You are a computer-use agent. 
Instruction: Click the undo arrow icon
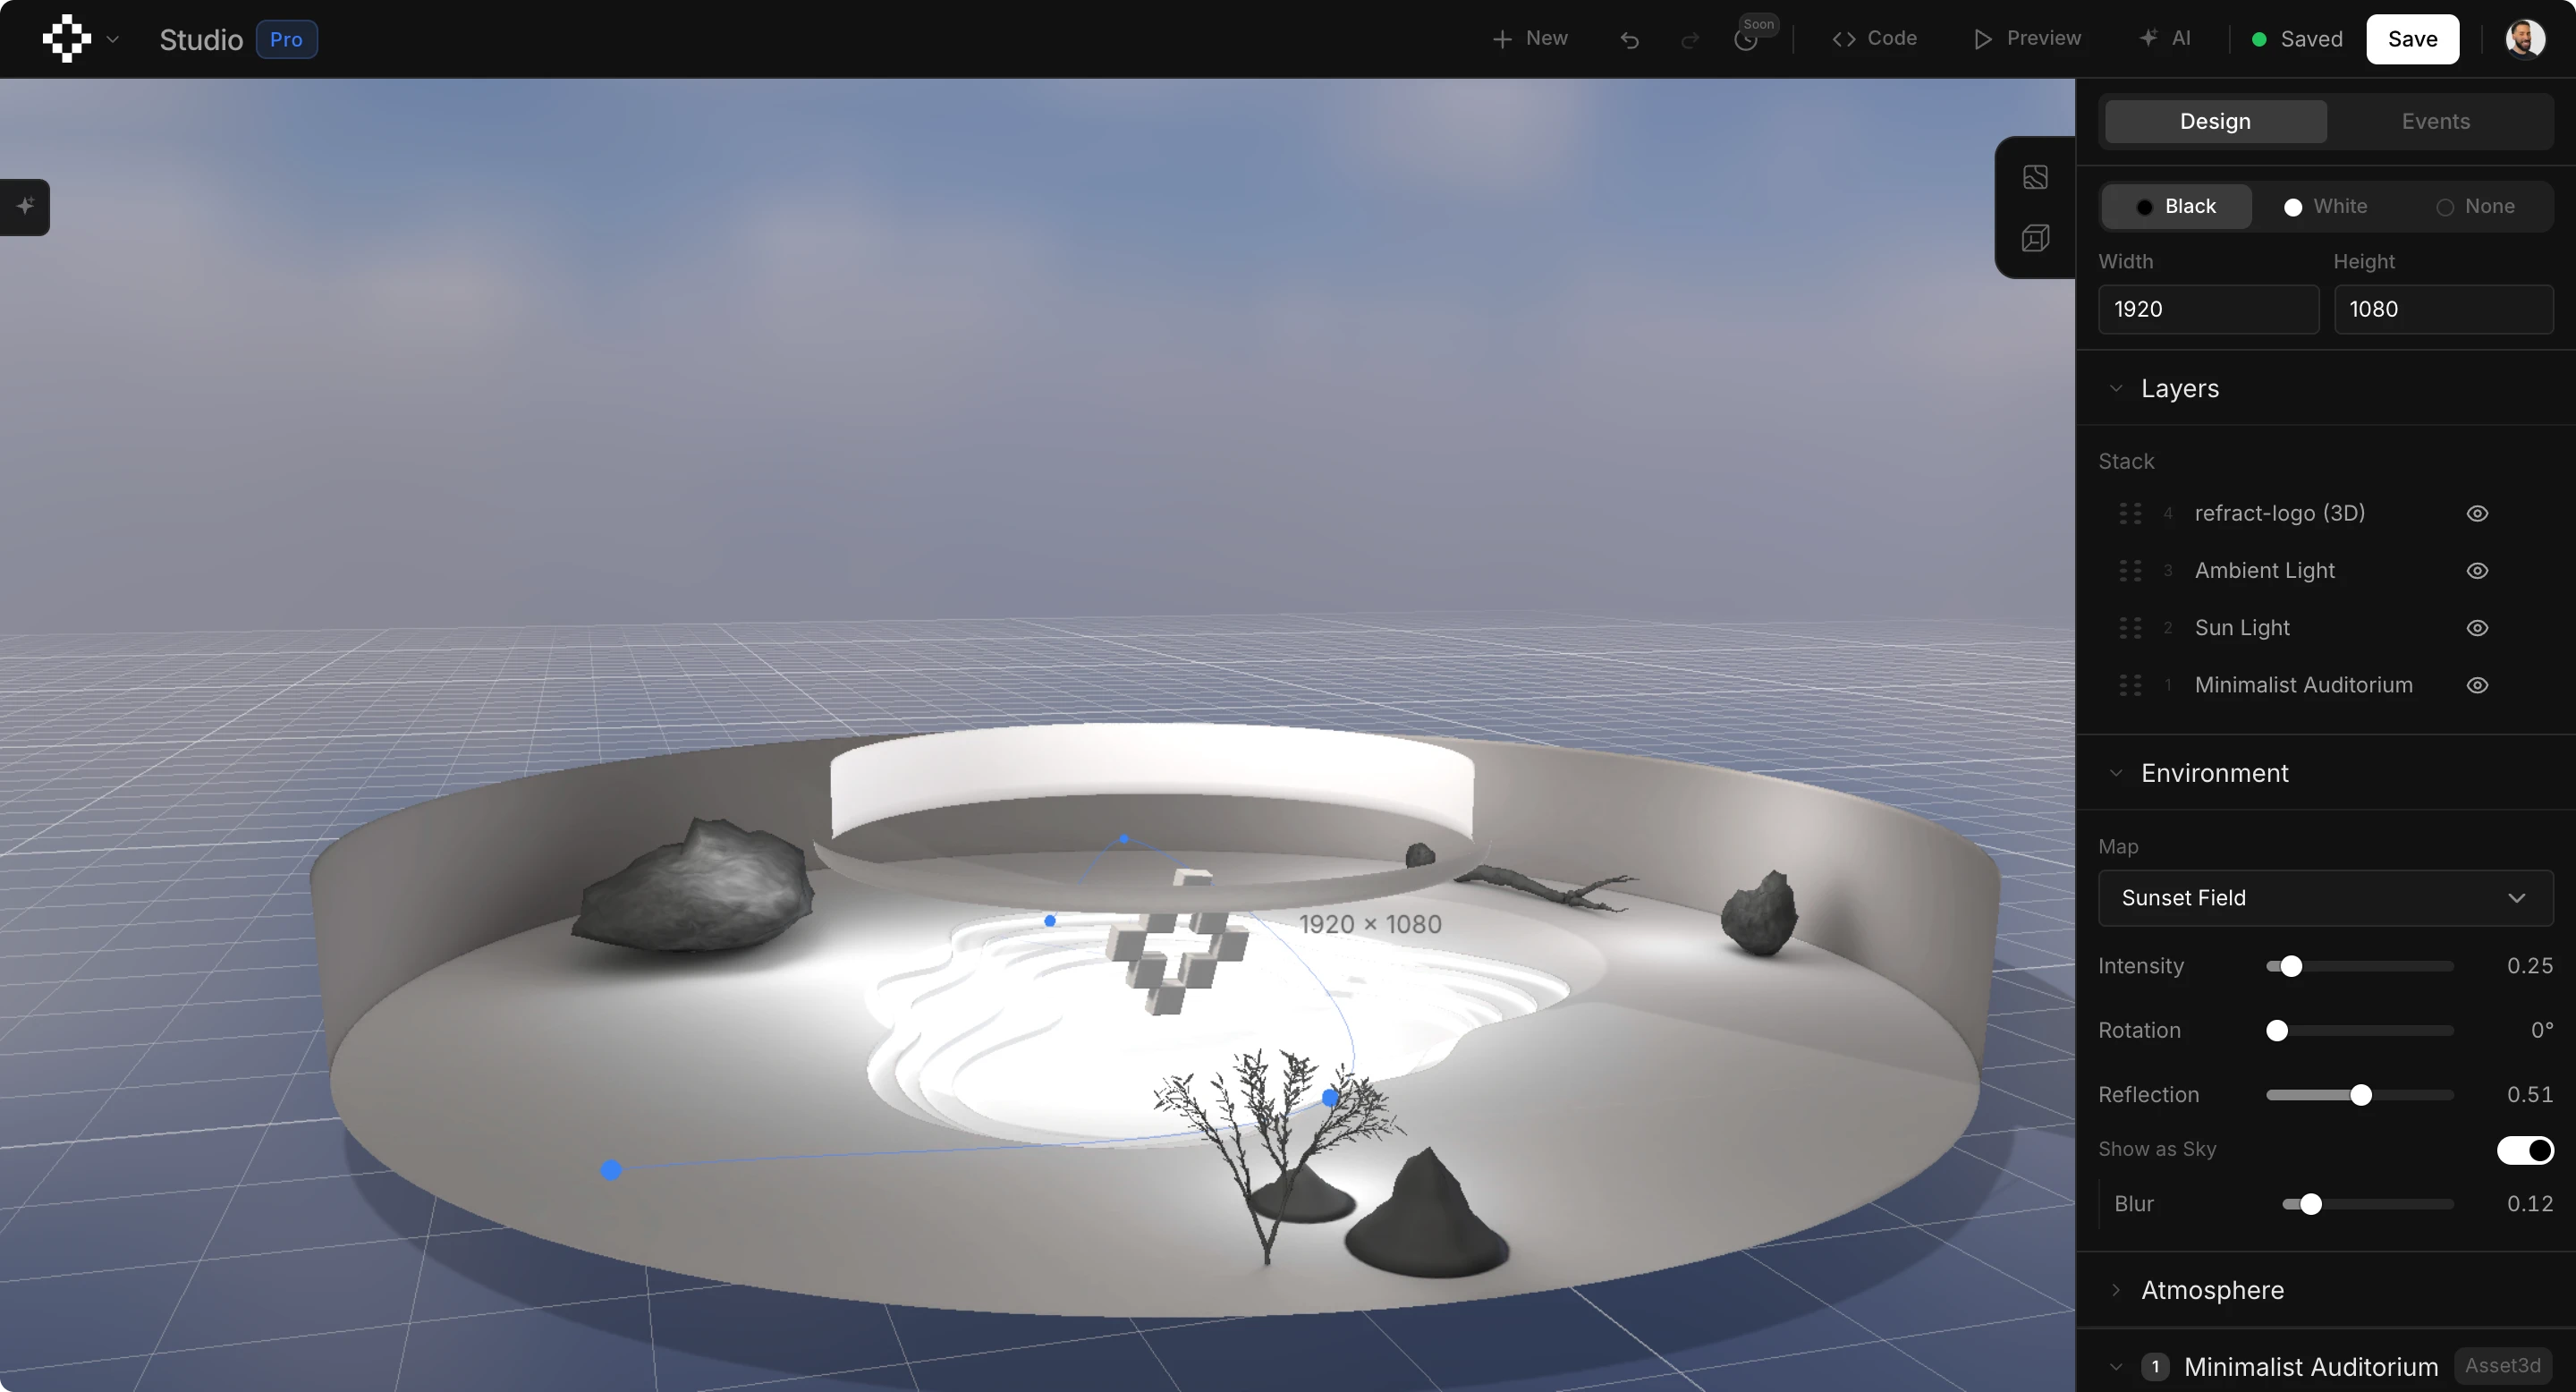tap(1629, 40)
